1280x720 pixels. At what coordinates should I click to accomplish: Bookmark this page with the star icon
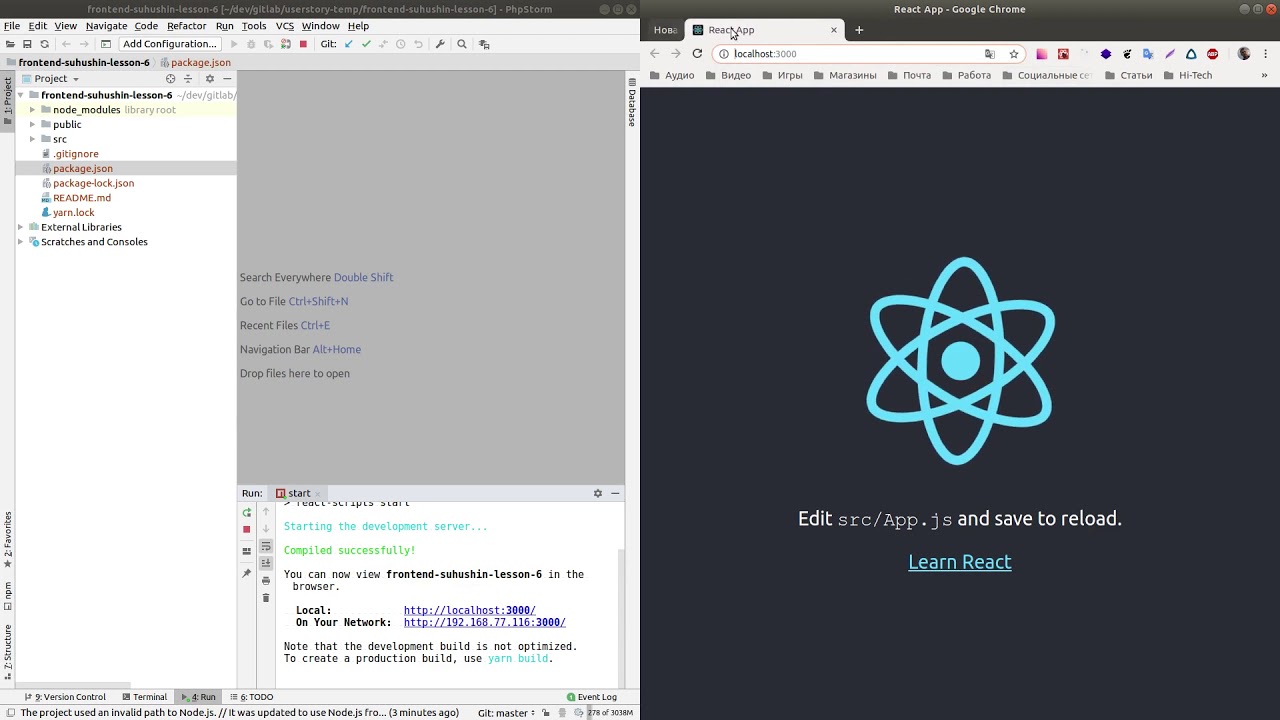click(1014, 54)
